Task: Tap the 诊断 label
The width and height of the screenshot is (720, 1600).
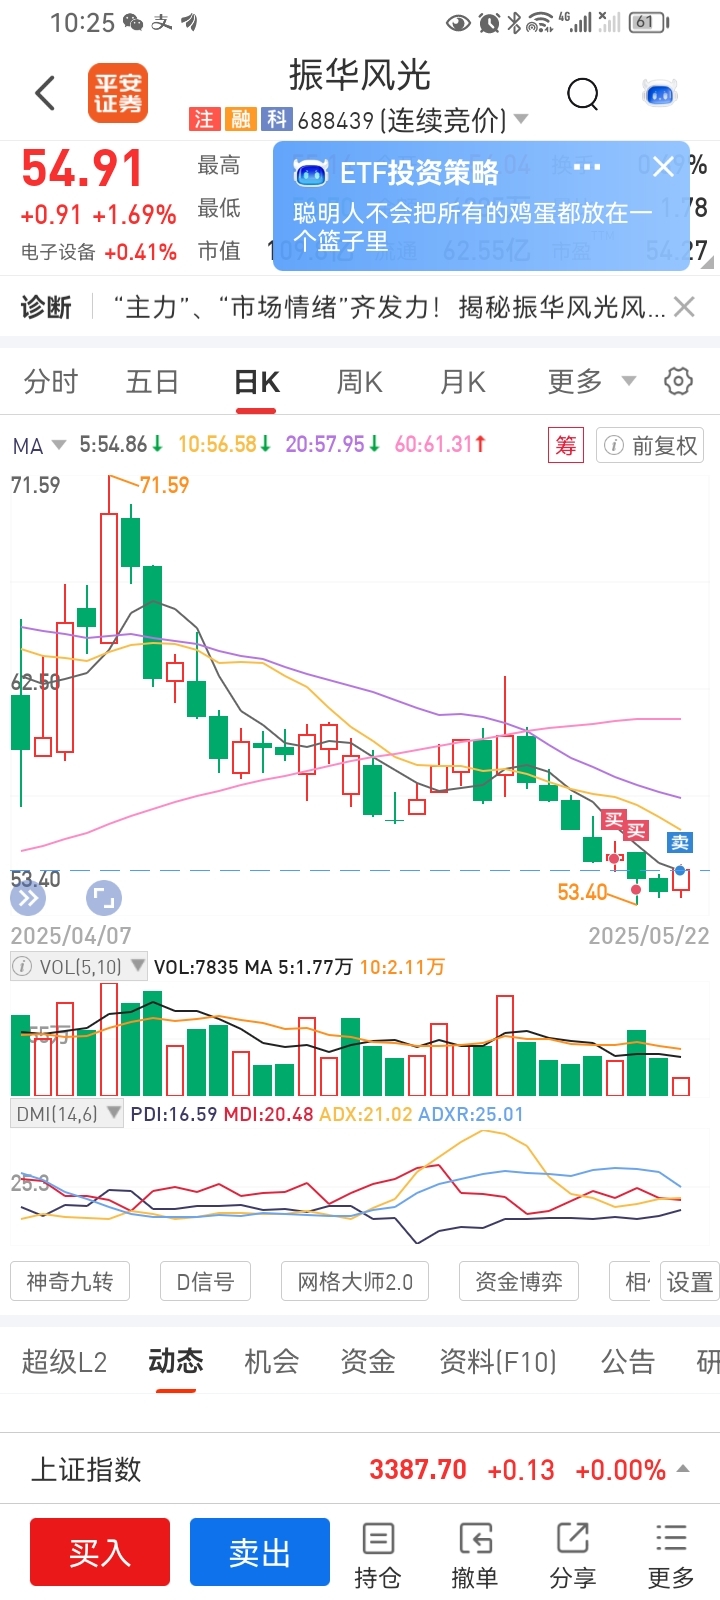Action: (x=46, y=307)
